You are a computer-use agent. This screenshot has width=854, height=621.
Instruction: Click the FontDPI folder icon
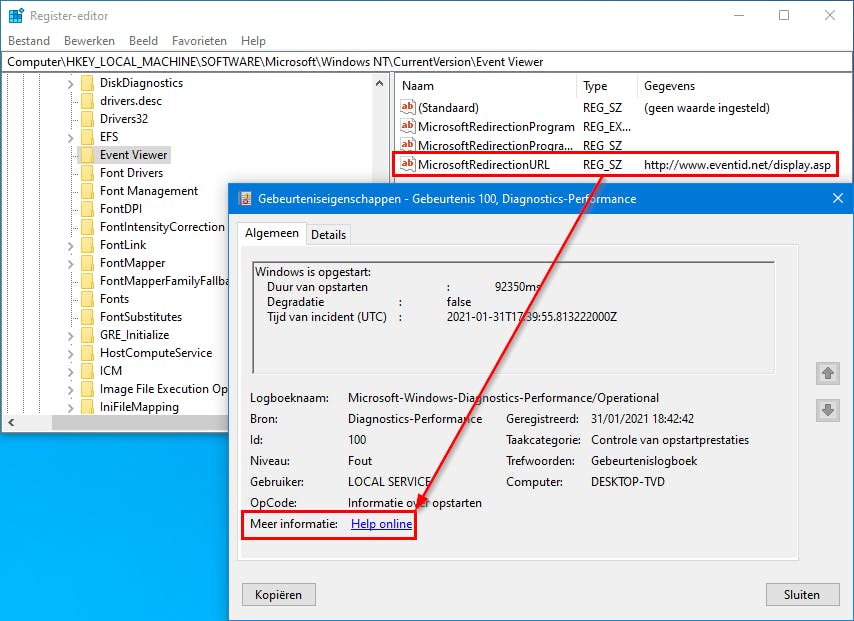click(x=87, y=209)
